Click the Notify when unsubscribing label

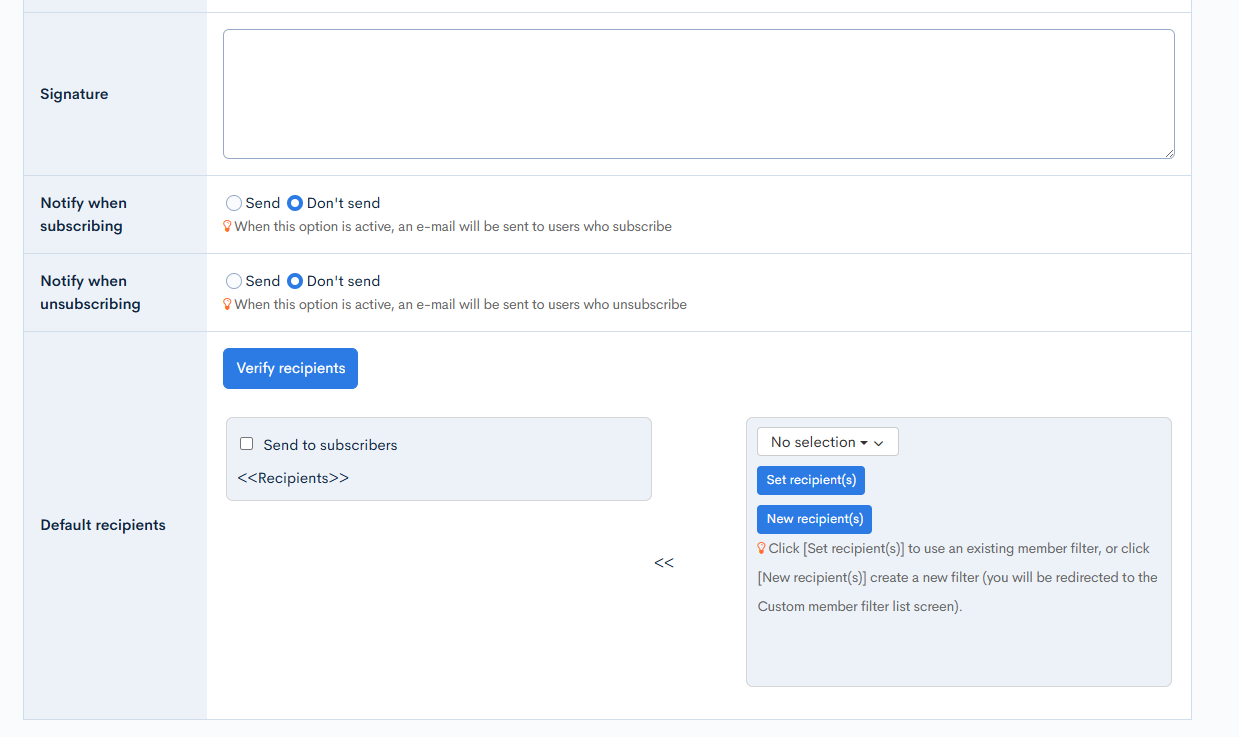(90, 292)
